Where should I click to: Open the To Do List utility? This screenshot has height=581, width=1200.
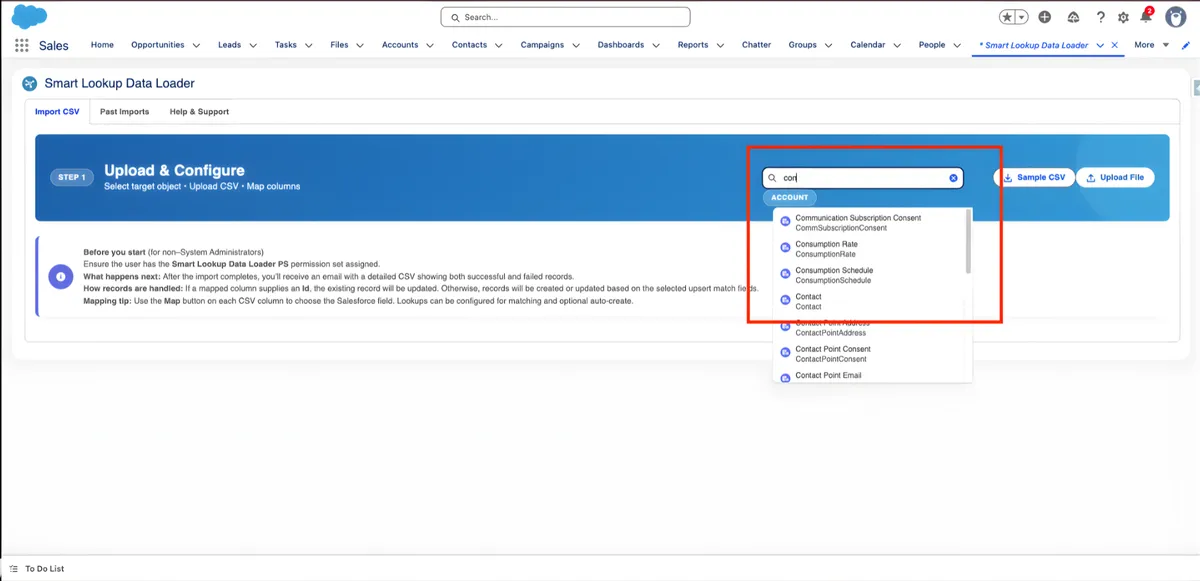pyautogui.click(x=37, y=569)
